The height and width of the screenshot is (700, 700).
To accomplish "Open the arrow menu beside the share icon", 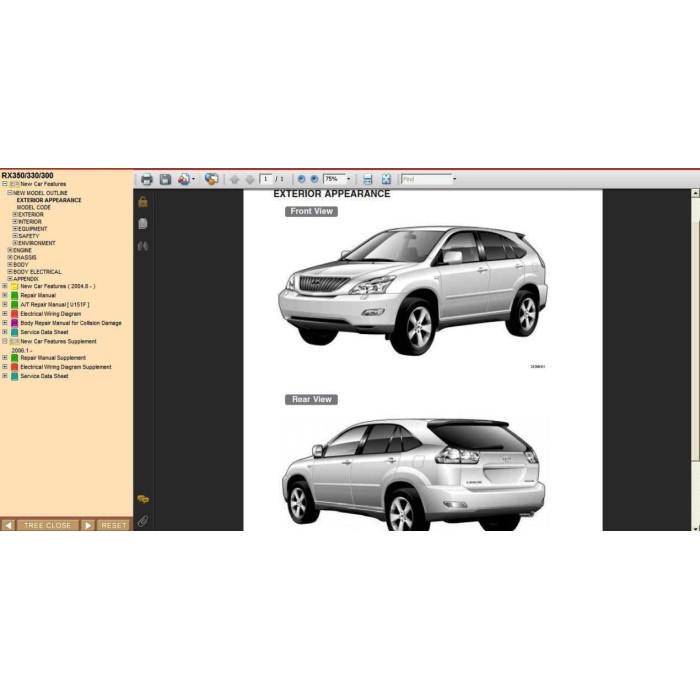I will 193,179.
